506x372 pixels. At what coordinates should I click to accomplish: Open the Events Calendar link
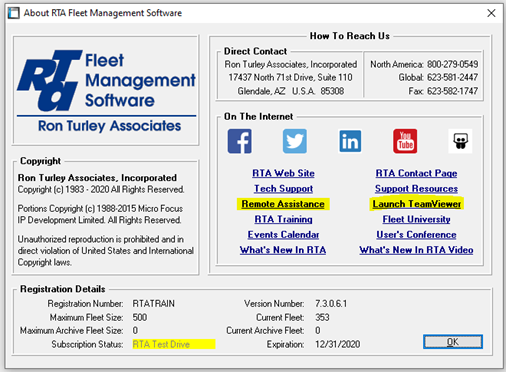283,235
